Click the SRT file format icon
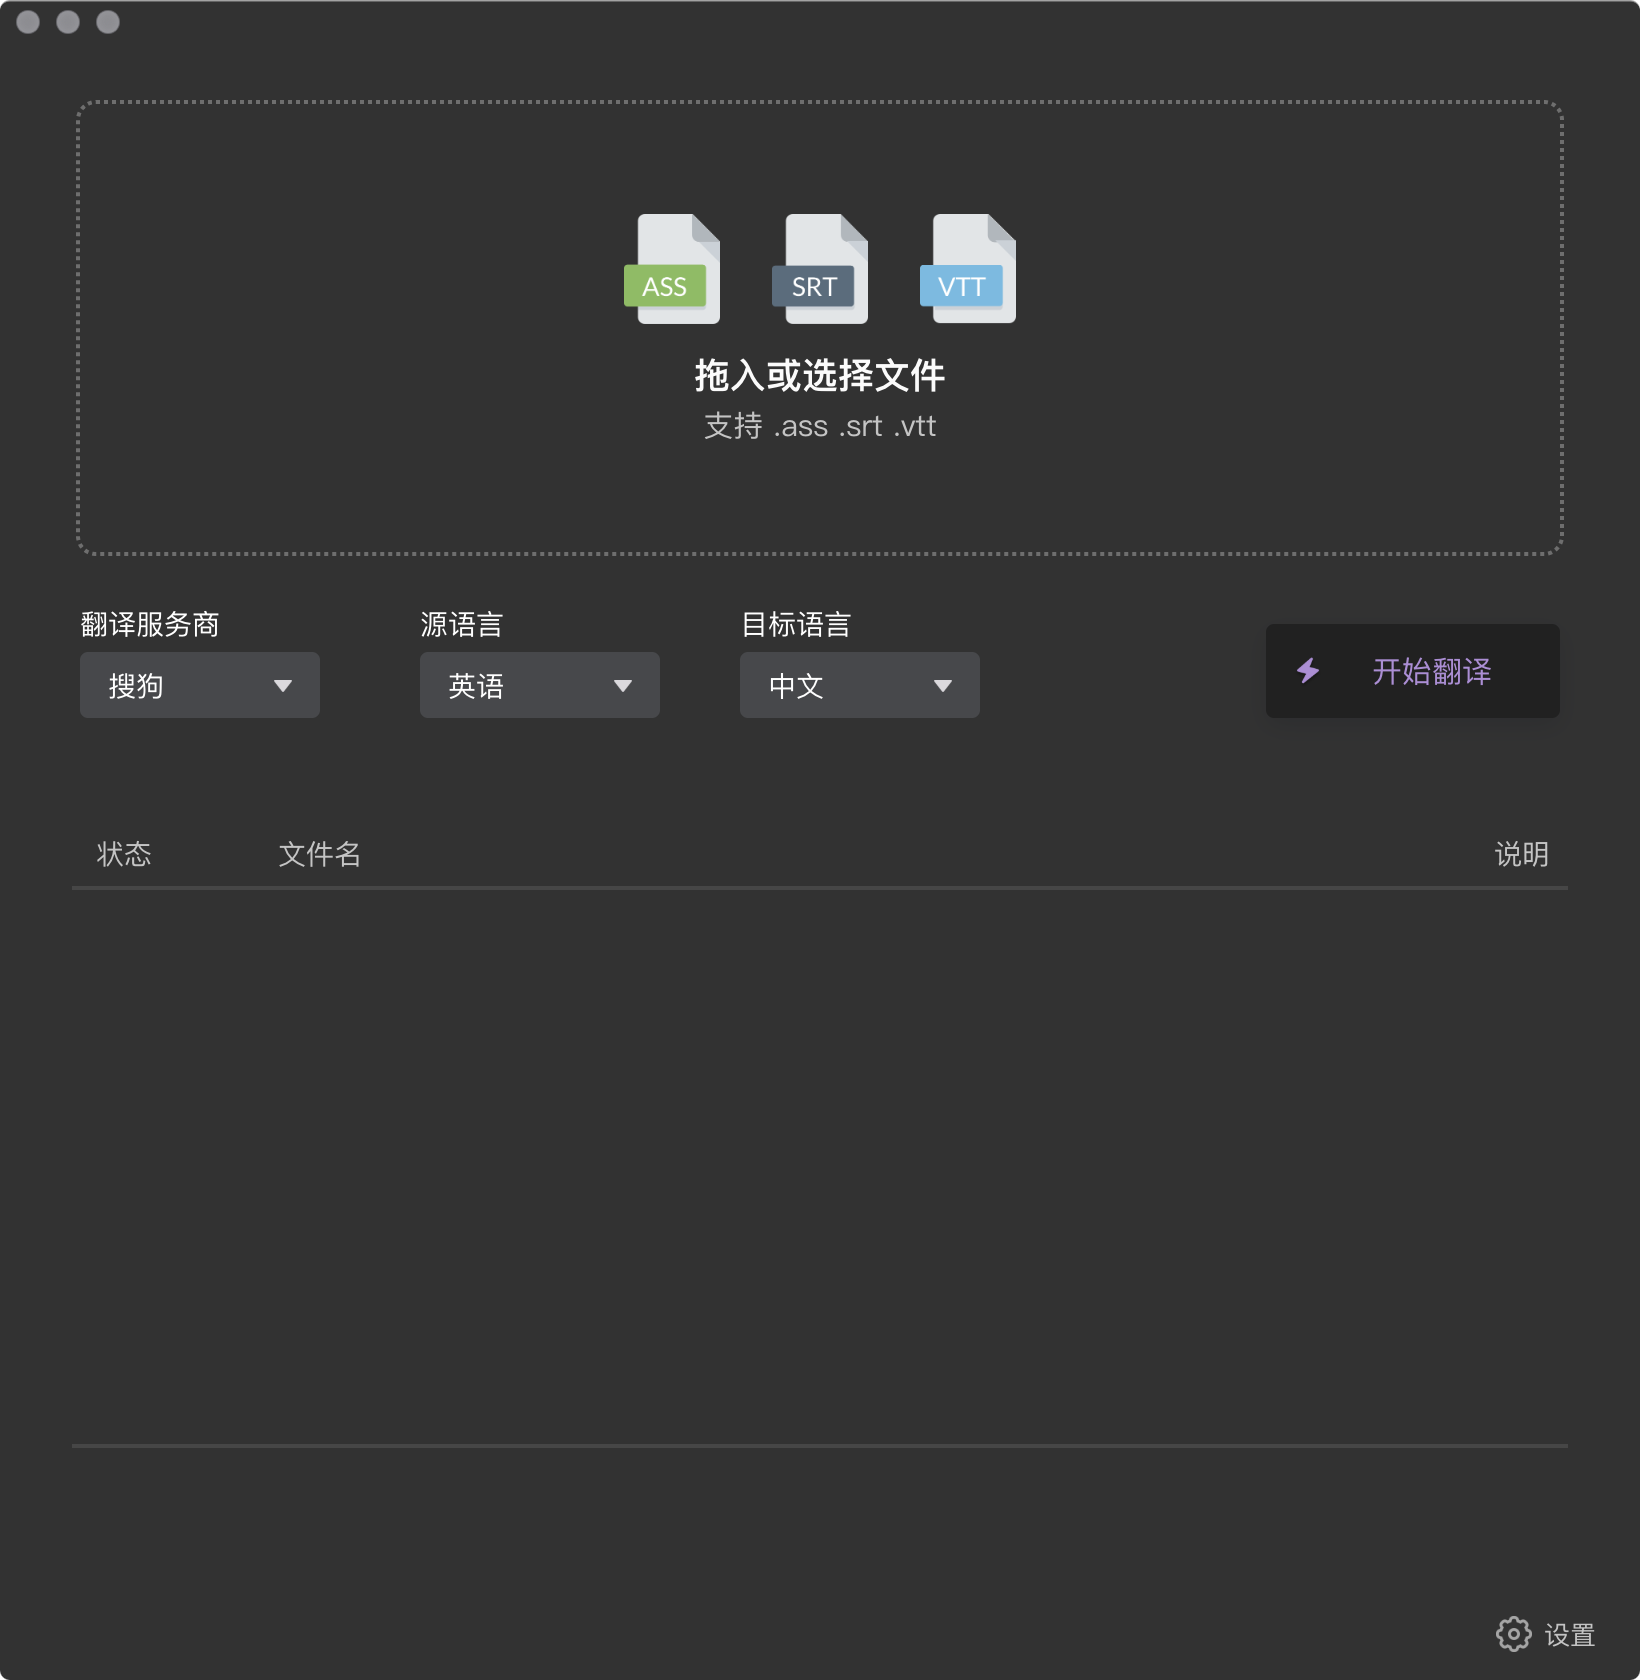Viewport: 1640px width, 1680px height. pyautogui.click(x=819, y=269)
